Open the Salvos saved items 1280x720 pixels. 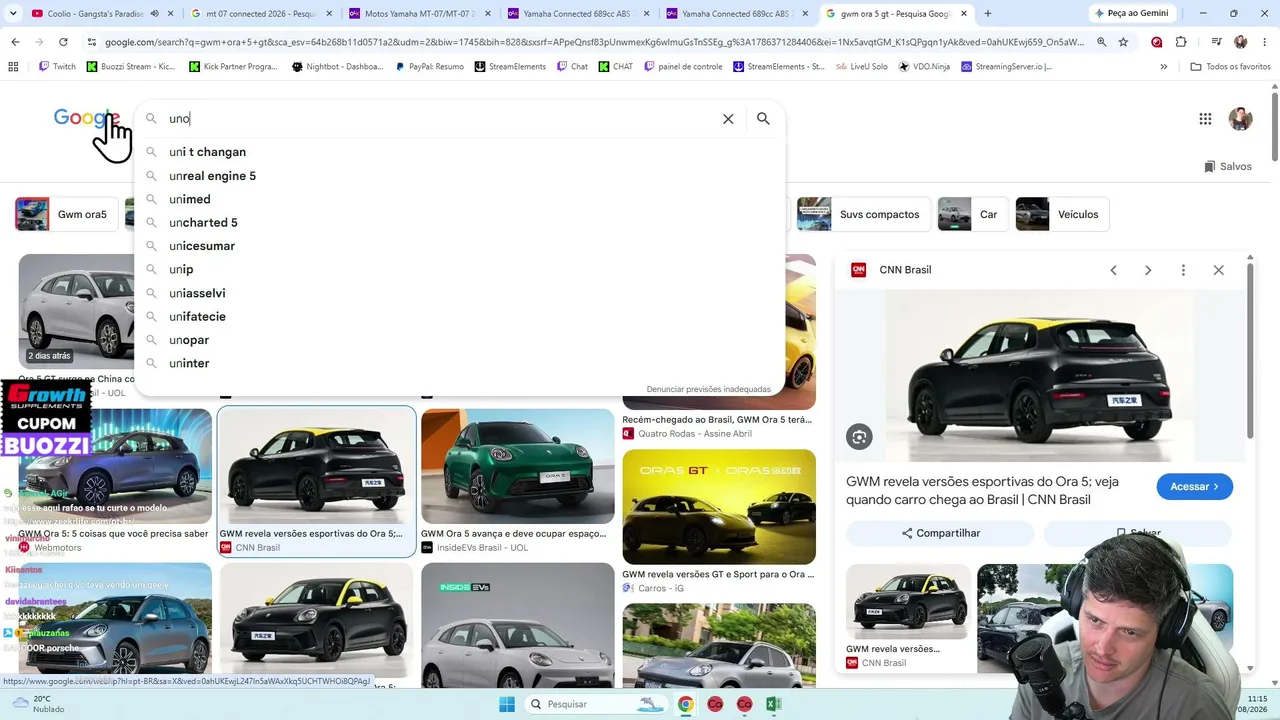(1228, 167)
